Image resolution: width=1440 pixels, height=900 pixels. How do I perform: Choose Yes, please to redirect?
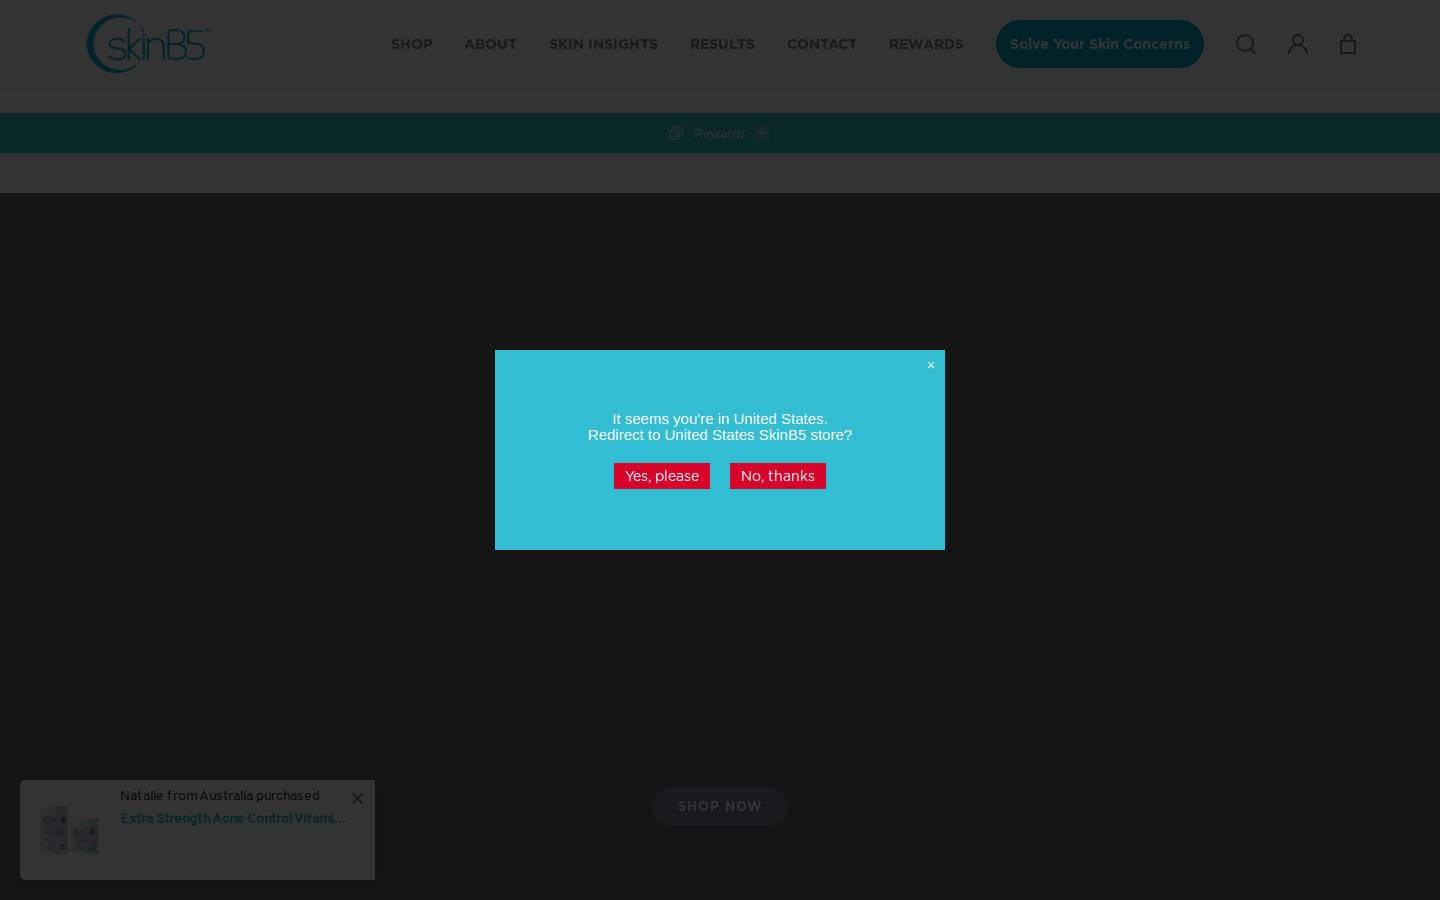click(662, 476)
